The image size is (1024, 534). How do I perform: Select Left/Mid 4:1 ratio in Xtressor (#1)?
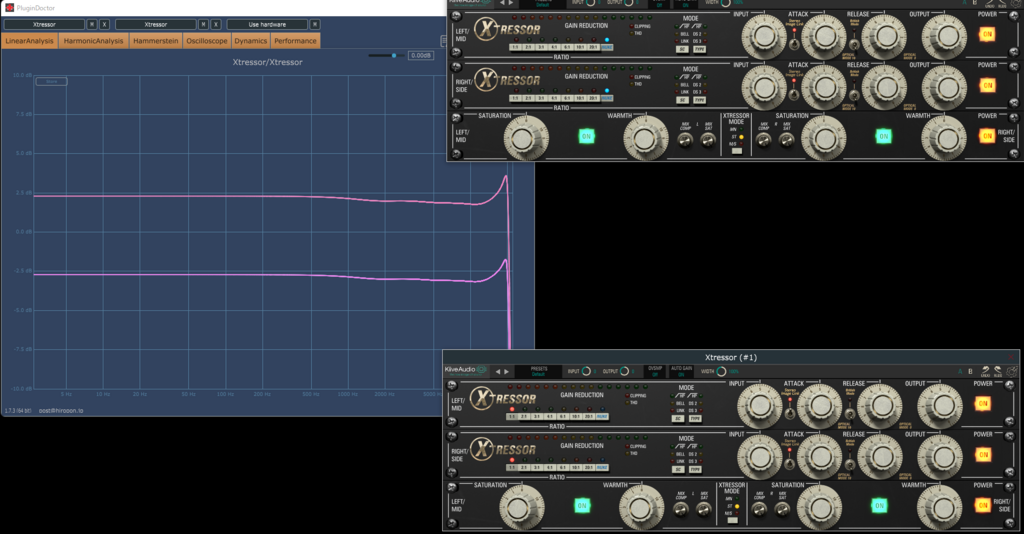(549, 416)
